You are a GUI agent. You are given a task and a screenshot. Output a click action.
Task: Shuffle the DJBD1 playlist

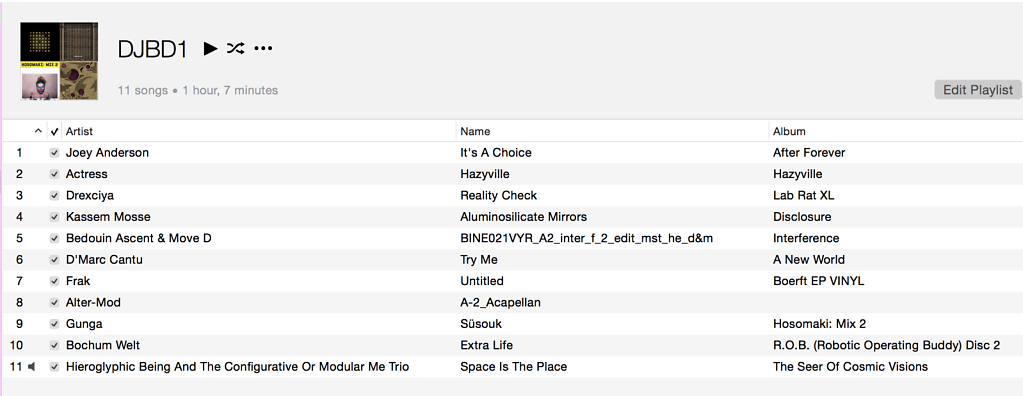pyautogui.click(x=236, y=48)
